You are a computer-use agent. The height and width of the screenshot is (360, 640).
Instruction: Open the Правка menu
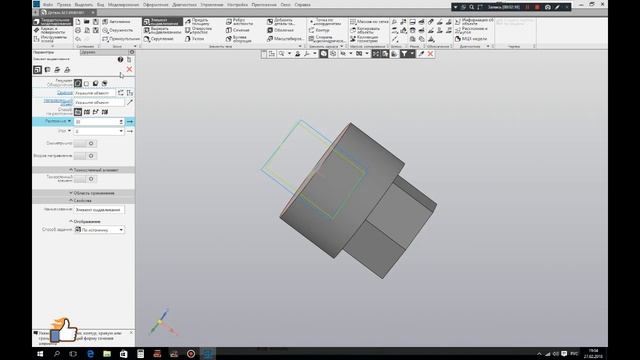64,4
